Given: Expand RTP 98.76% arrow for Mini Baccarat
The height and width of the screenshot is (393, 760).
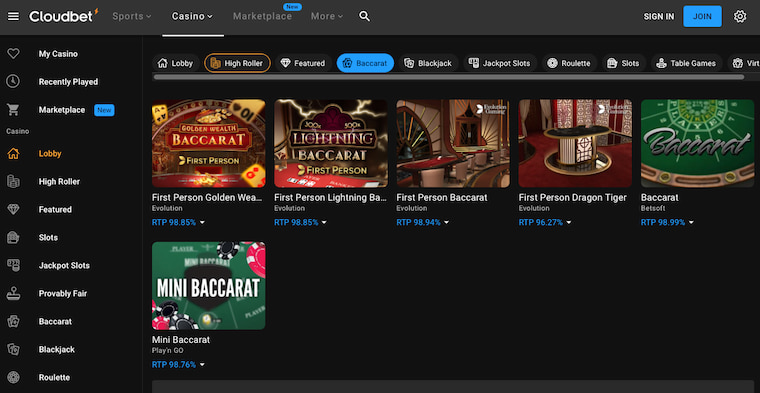Looking at the screenshot, I should pos(202,364).
